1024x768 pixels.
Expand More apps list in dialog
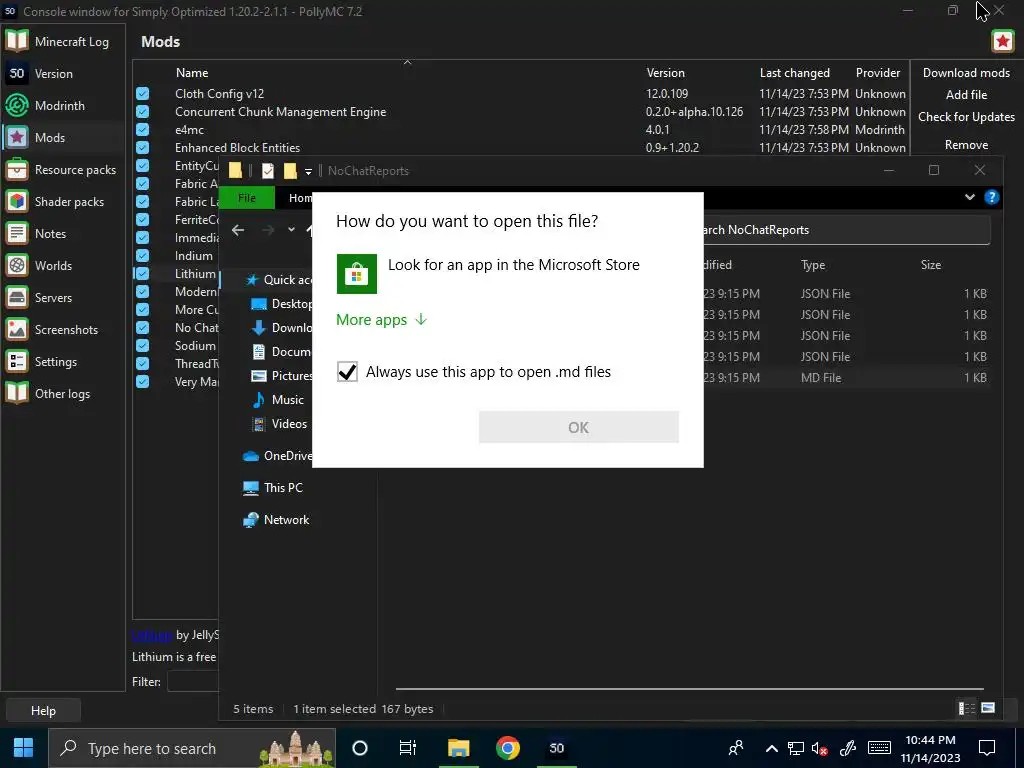pos(381,319)
